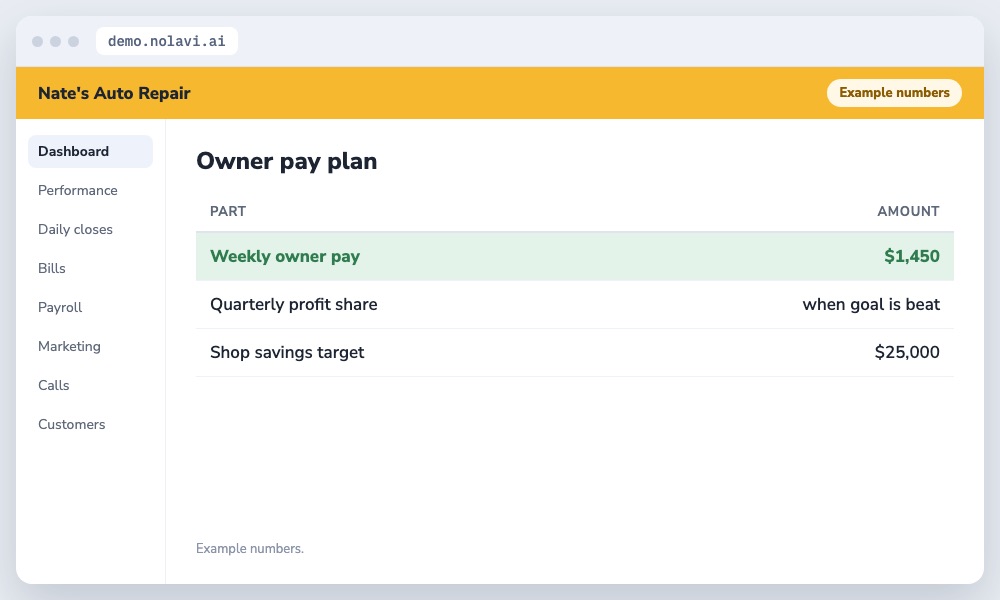
Task: Click the 'when goal is beat' value
Action: click(871, 304)
